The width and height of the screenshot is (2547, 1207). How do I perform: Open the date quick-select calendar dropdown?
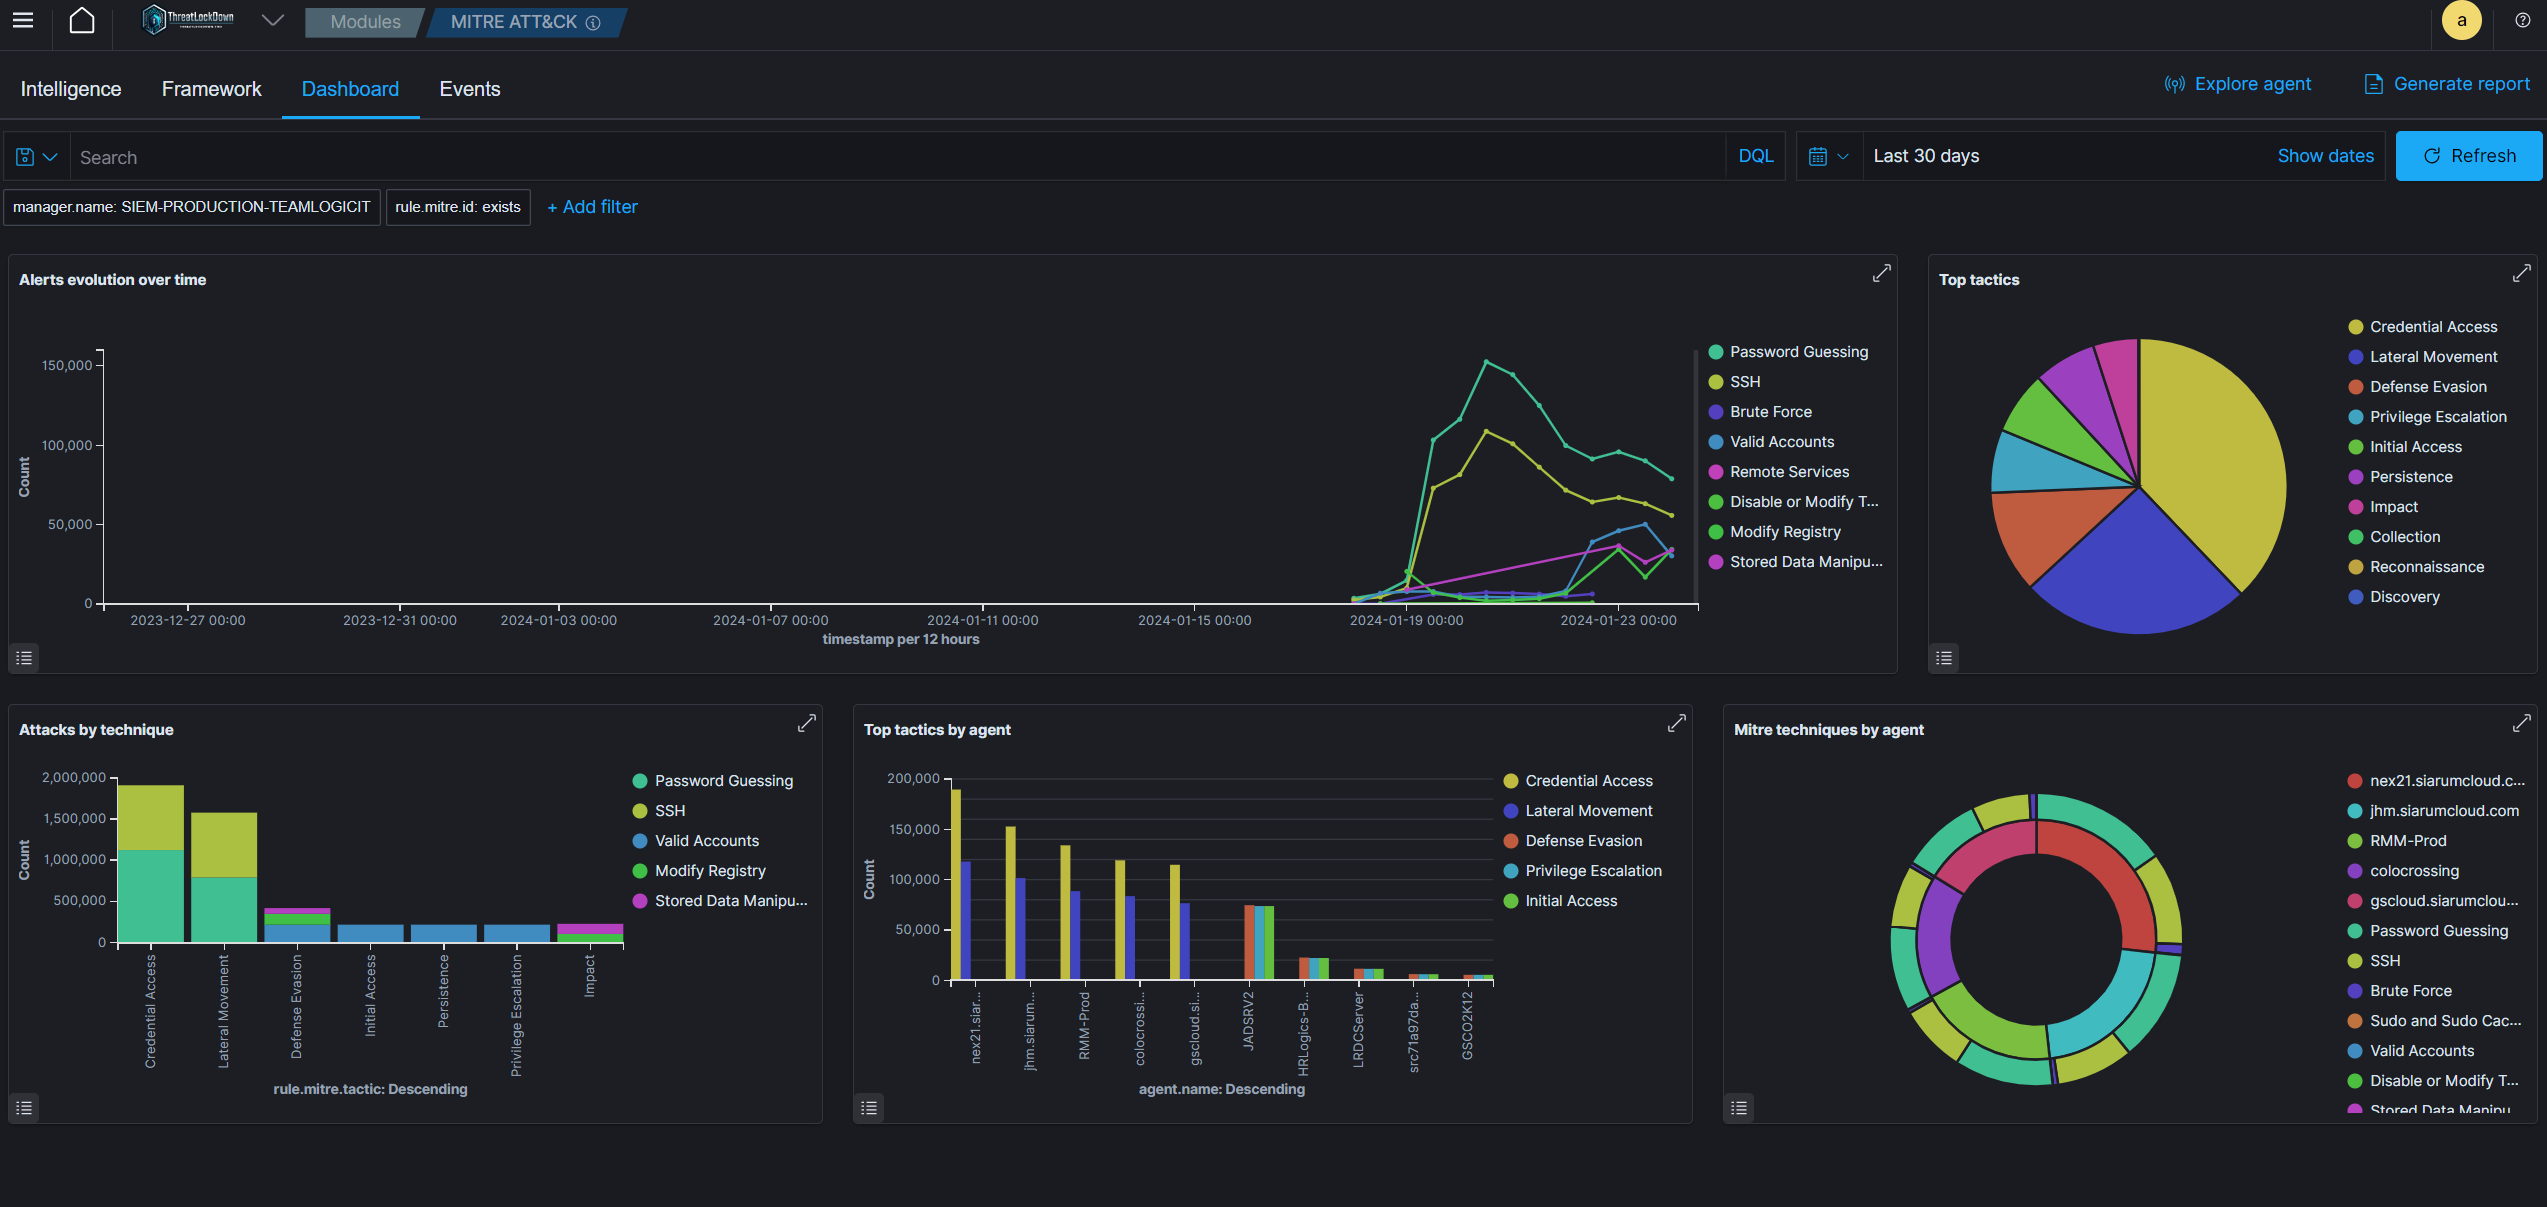click(x=1829, y=156)
